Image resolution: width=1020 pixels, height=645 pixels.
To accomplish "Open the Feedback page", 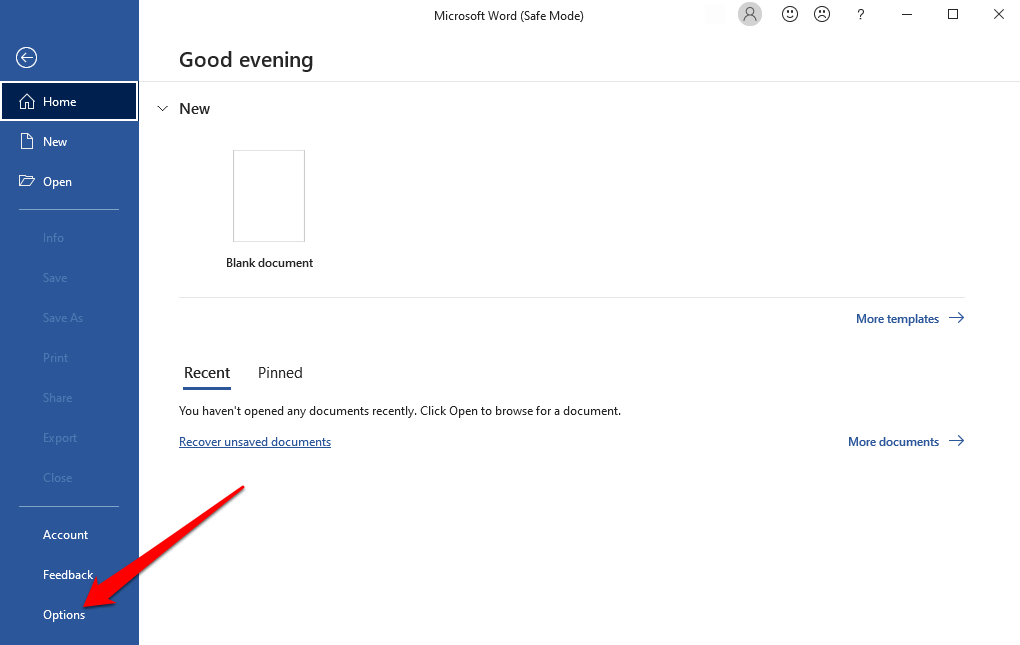I will [68, 575].
